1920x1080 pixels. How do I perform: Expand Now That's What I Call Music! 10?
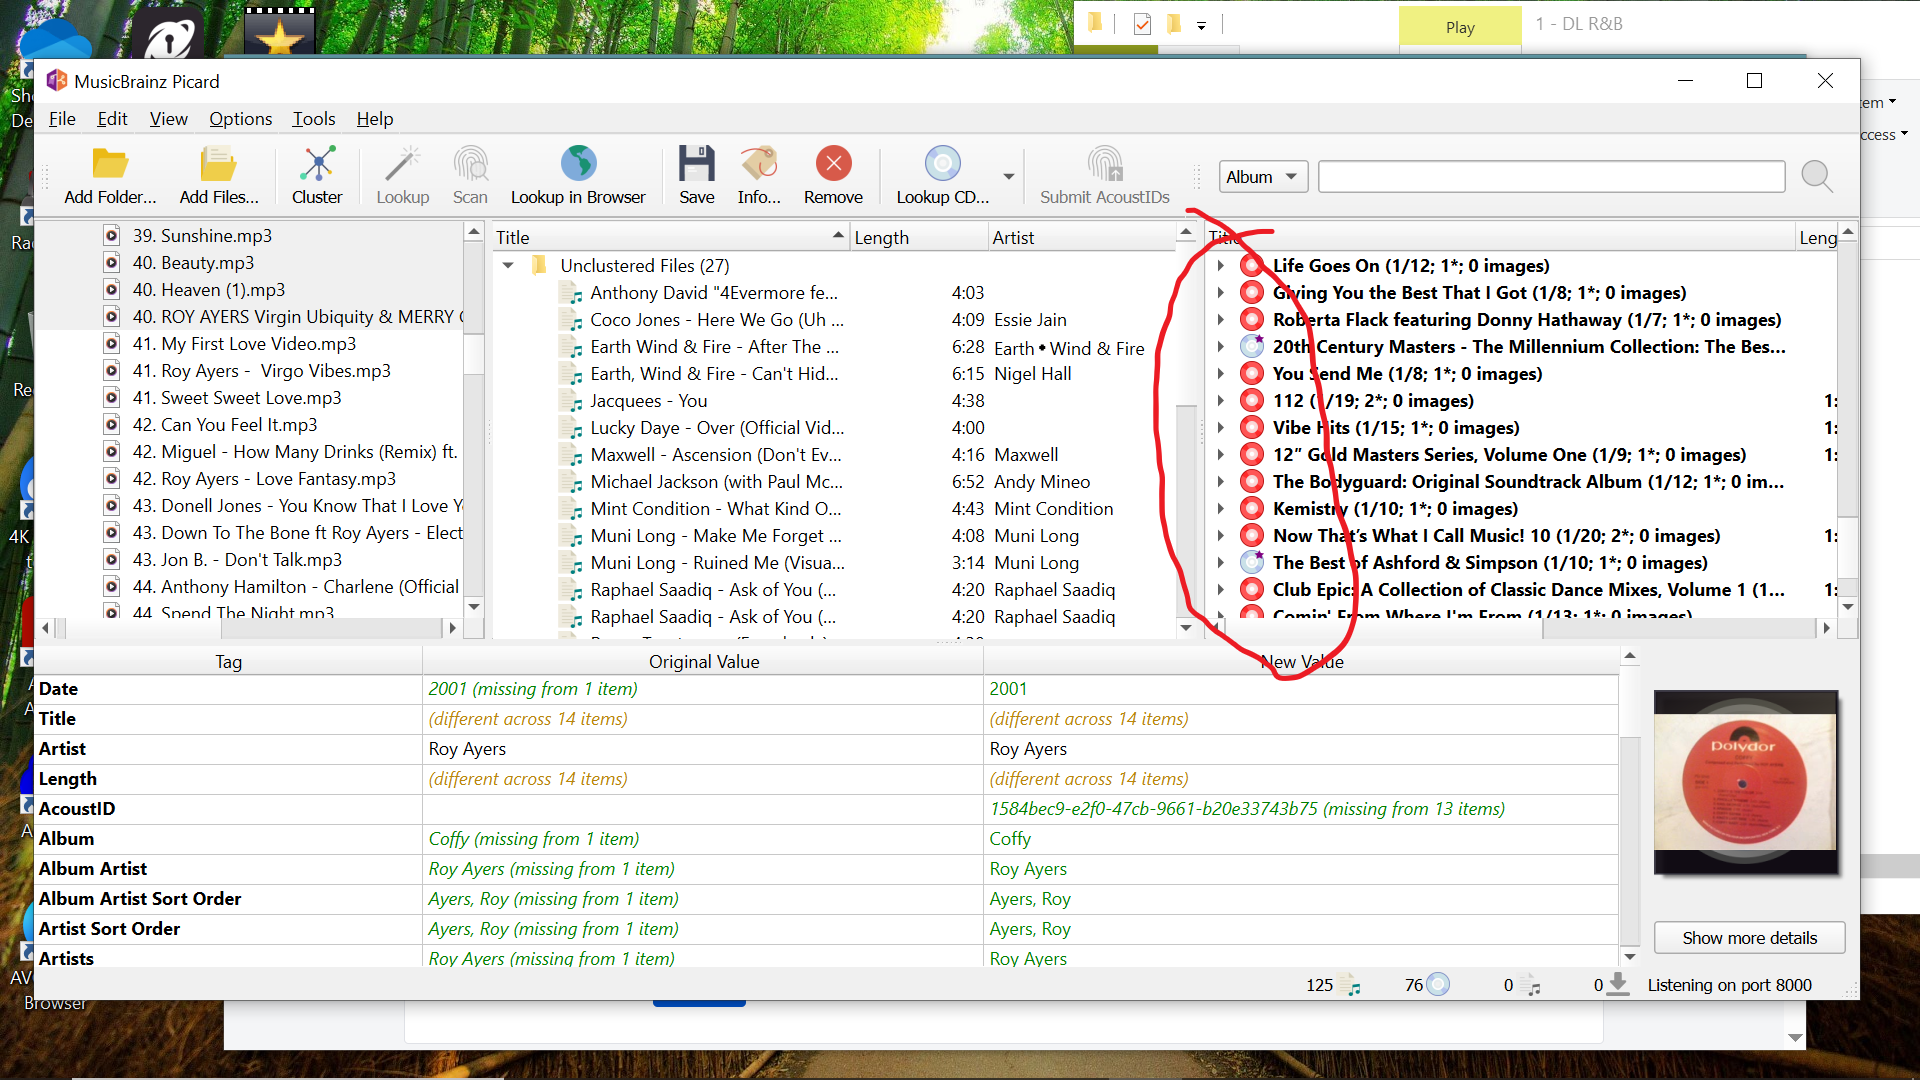coord(1220,536)
